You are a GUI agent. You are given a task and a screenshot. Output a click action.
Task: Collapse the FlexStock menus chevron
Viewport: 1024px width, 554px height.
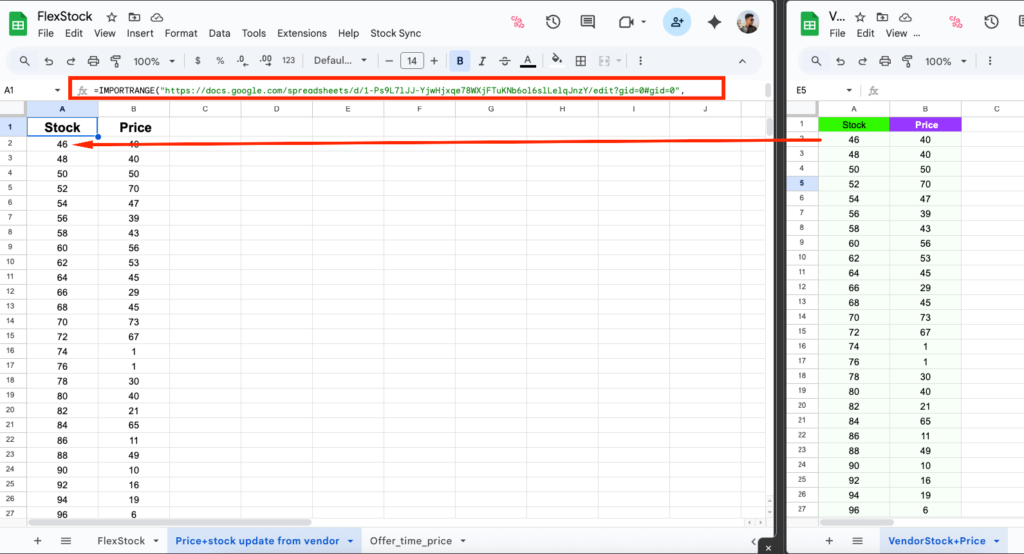pyautogui.click(x=743, y=61)
